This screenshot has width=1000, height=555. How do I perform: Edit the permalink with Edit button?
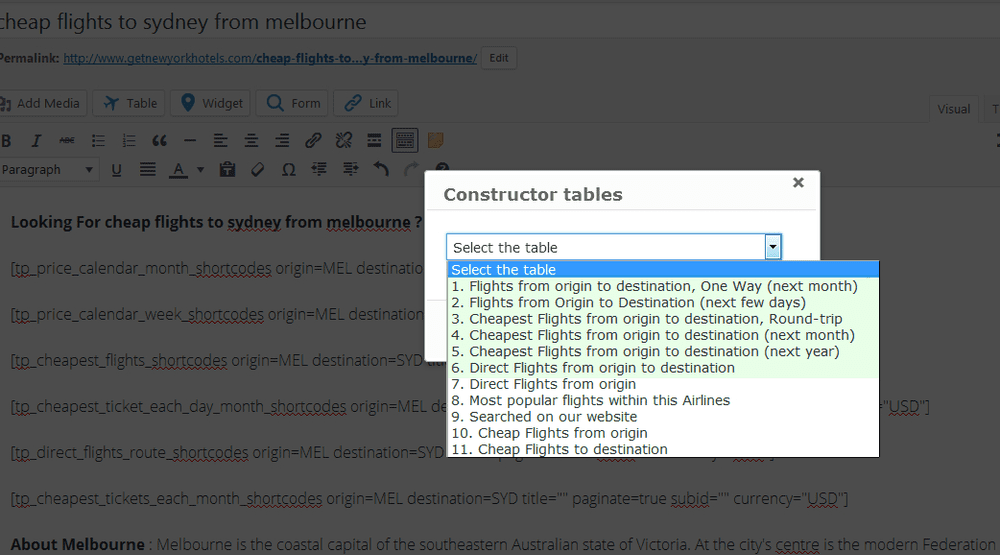point(499,58)
